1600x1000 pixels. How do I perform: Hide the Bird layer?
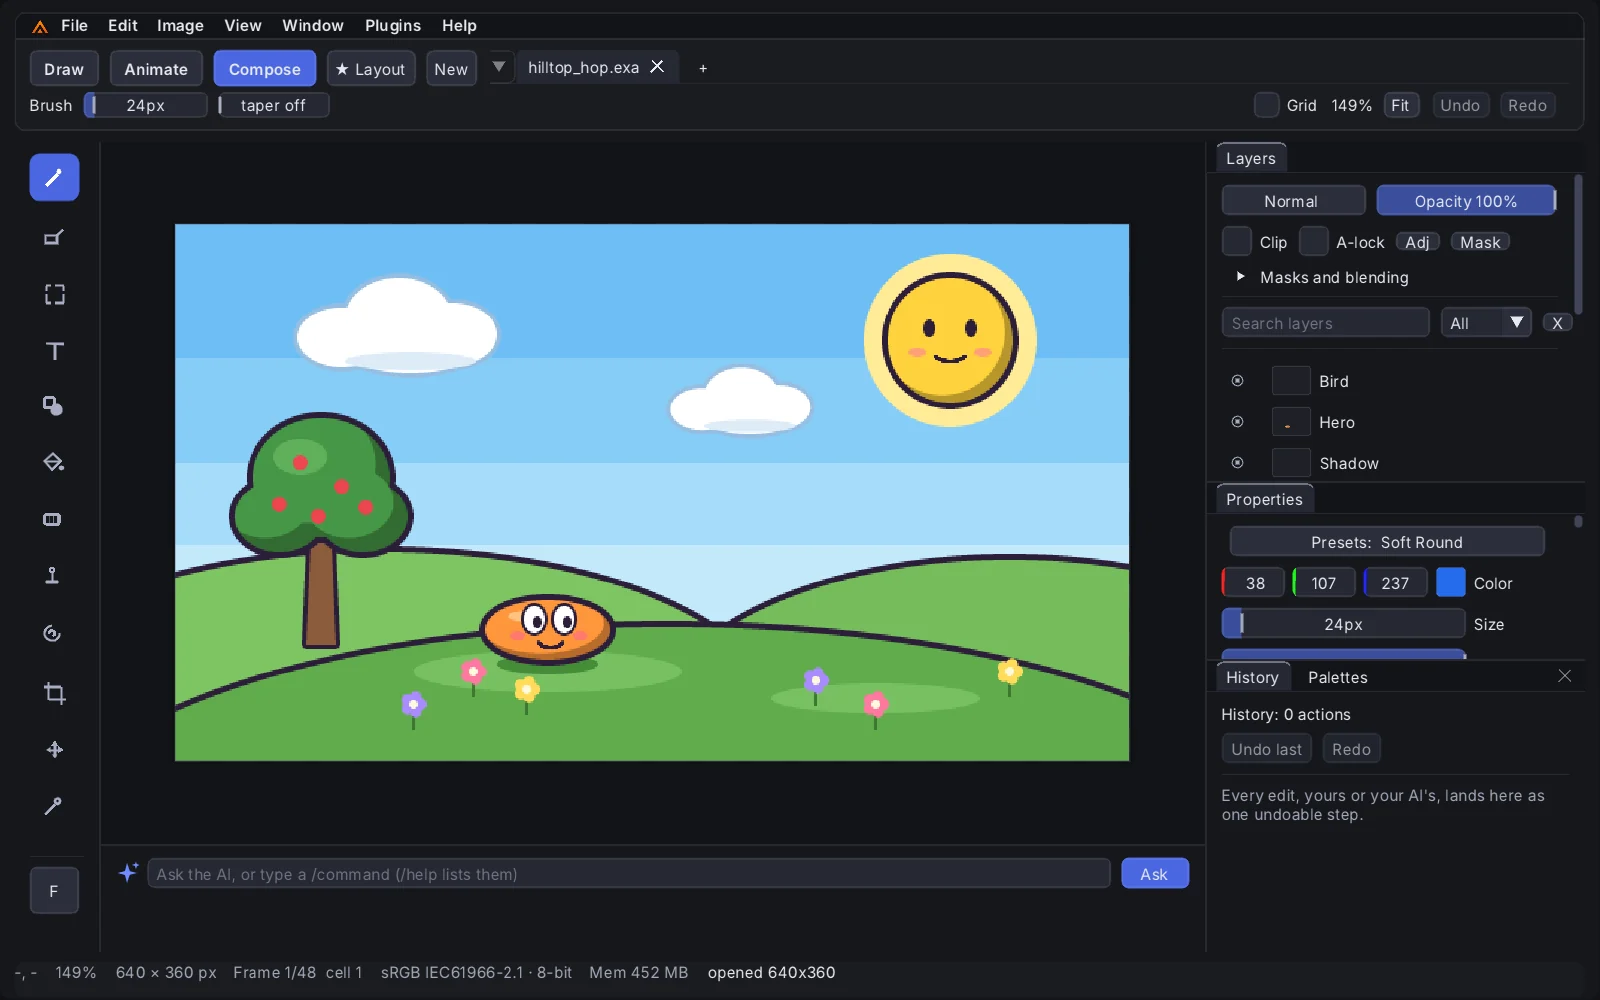point(1238,381)
